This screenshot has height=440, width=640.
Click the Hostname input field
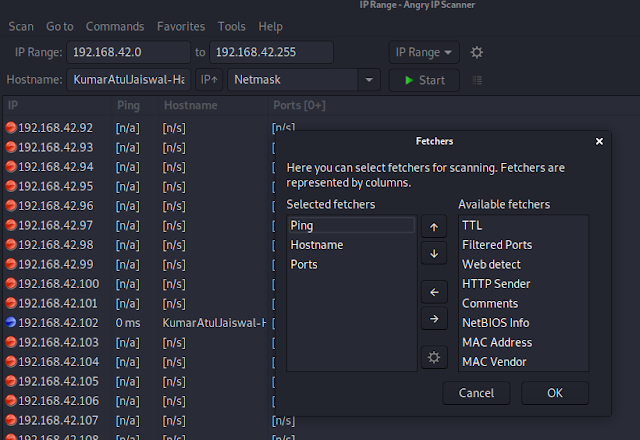point(129,80)
